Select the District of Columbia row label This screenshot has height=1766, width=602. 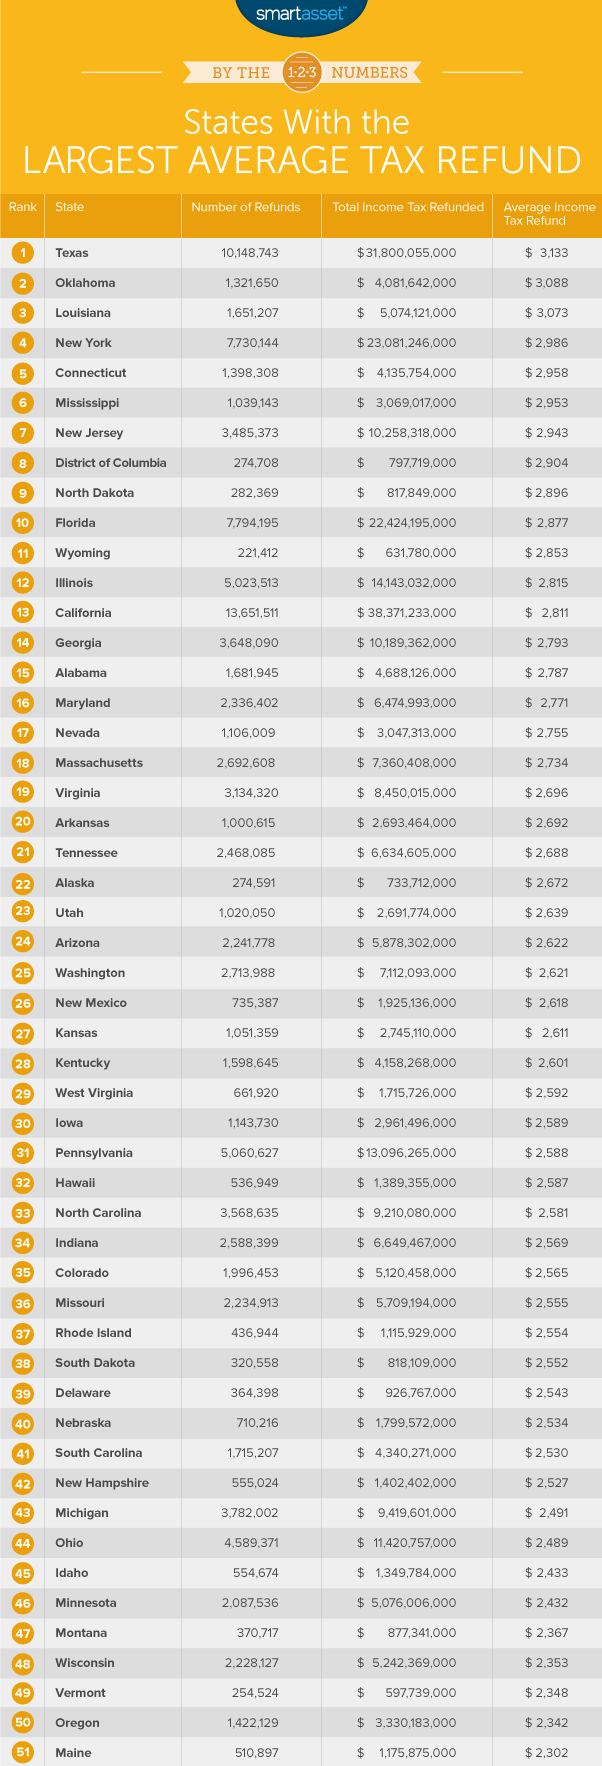[111, 463]
